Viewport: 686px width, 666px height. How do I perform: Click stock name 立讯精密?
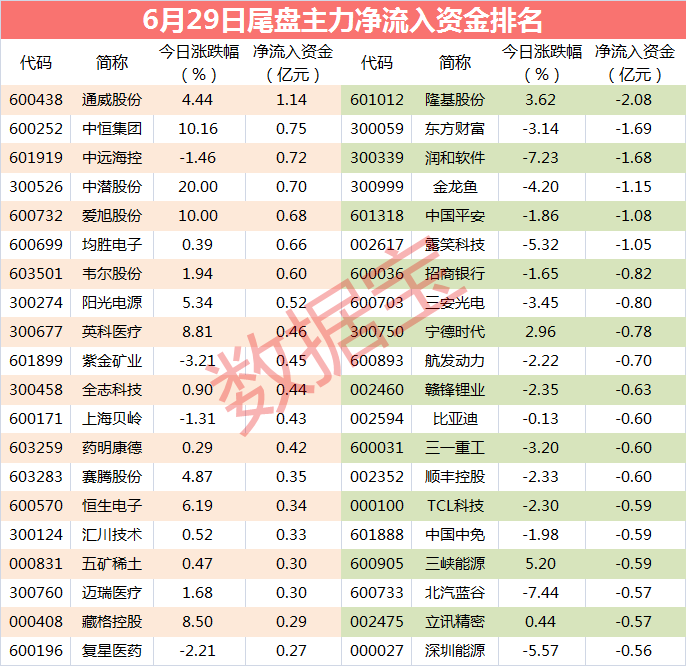455,621
